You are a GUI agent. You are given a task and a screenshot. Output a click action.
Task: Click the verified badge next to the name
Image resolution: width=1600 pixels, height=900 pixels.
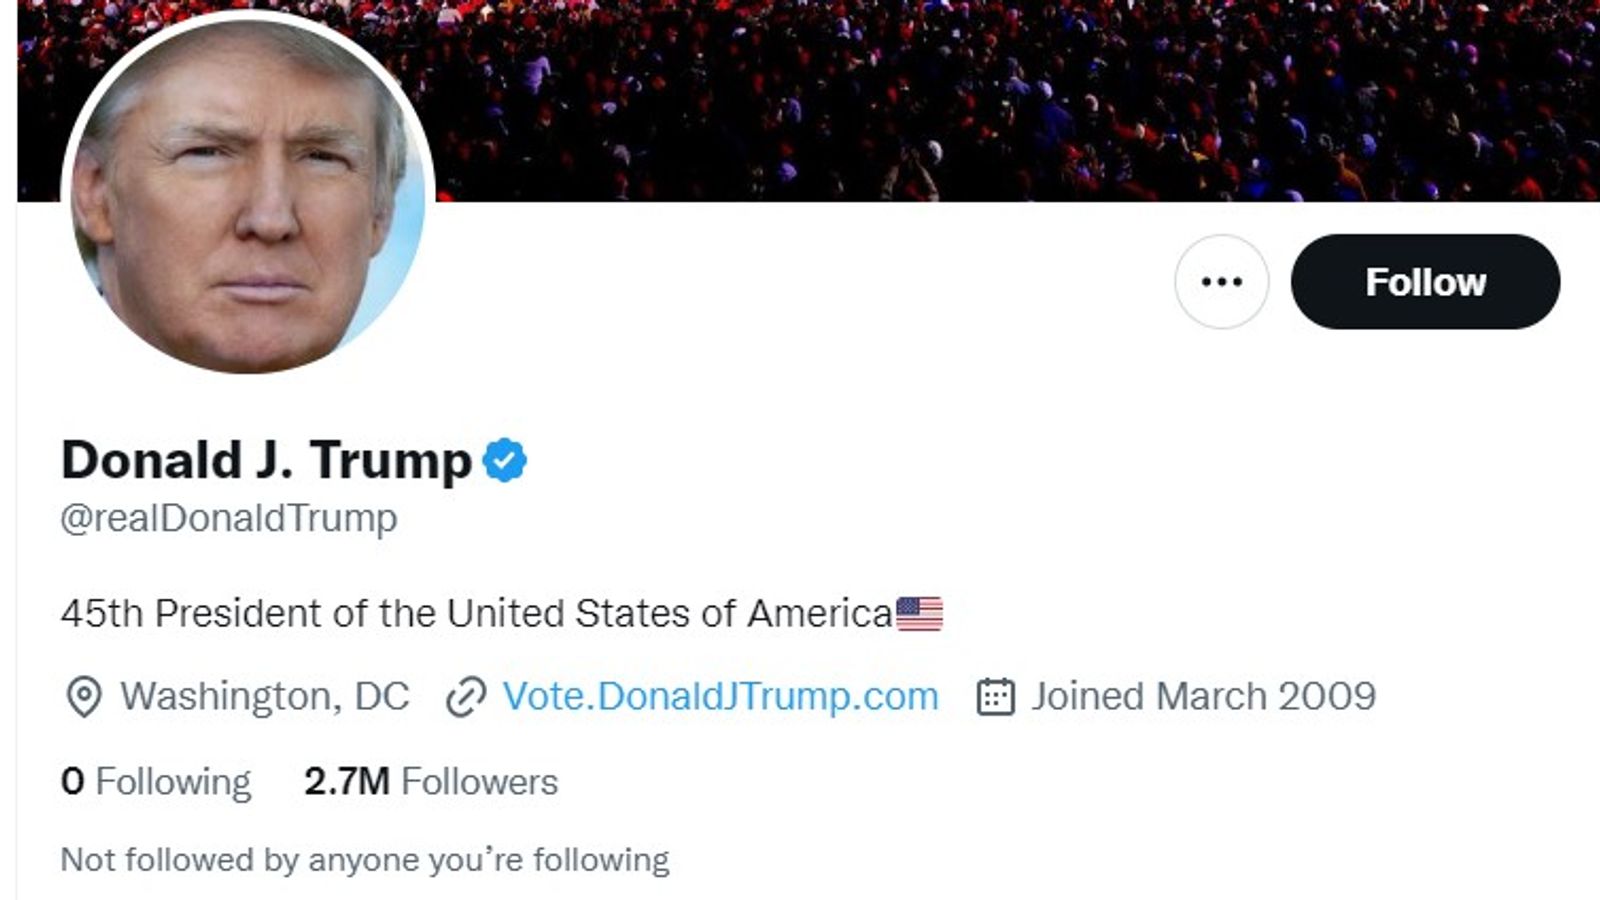click(x=505, y=458)
